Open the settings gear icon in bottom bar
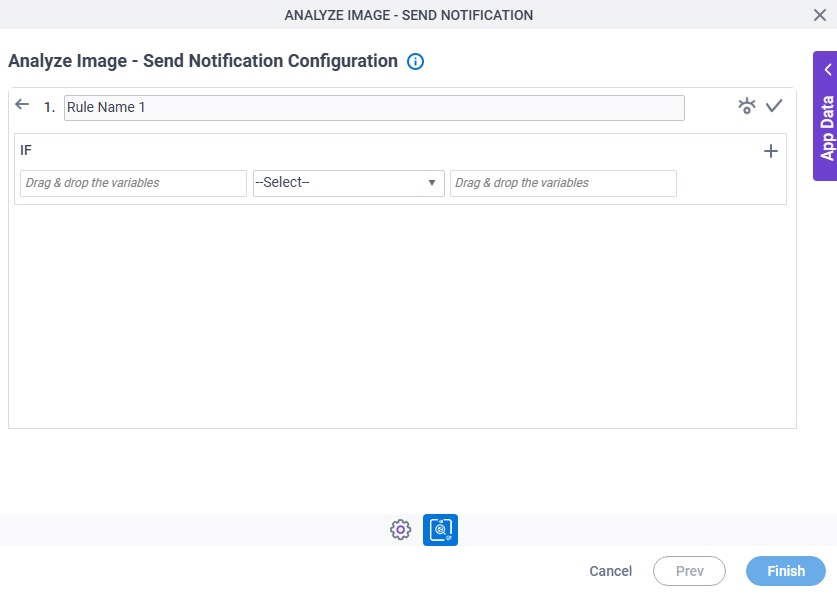Image resolution: width=837 pixels, height=596 pixels. click(x=400, y=530)
